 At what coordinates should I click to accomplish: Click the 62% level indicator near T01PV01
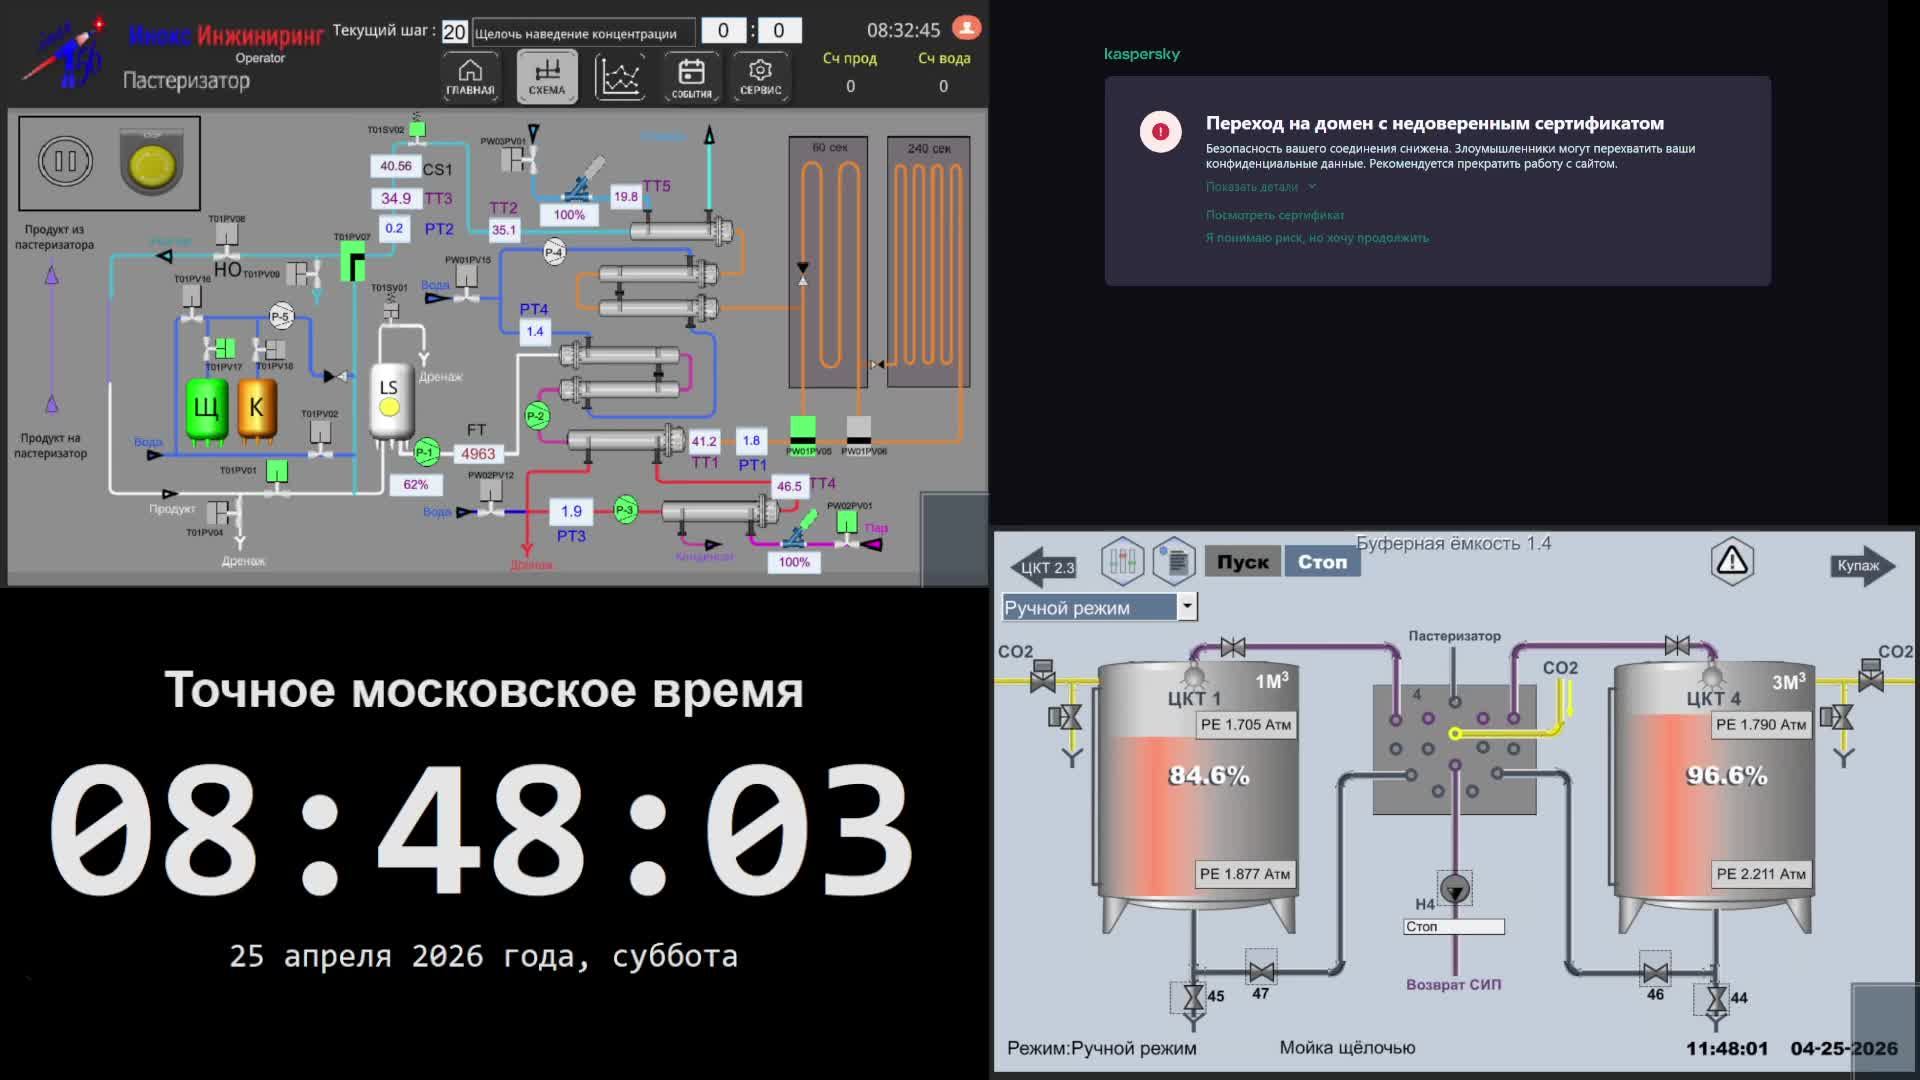pos(417,484)
